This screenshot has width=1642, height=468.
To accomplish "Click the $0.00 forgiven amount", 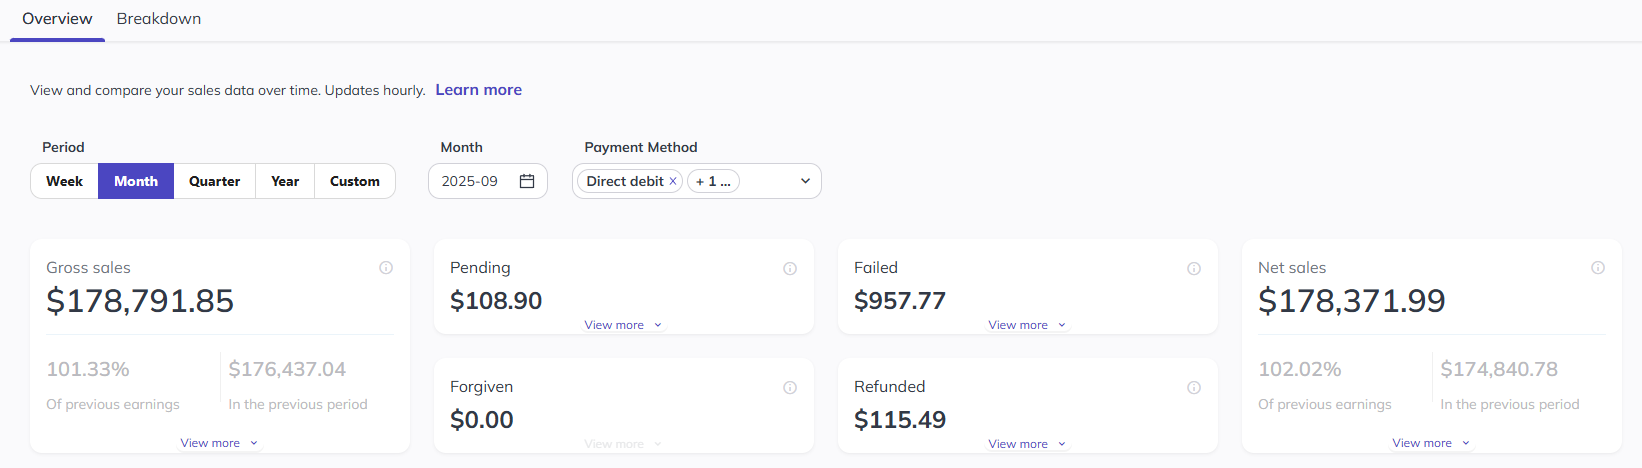I will pyautogui.click(x=482, y=420).
